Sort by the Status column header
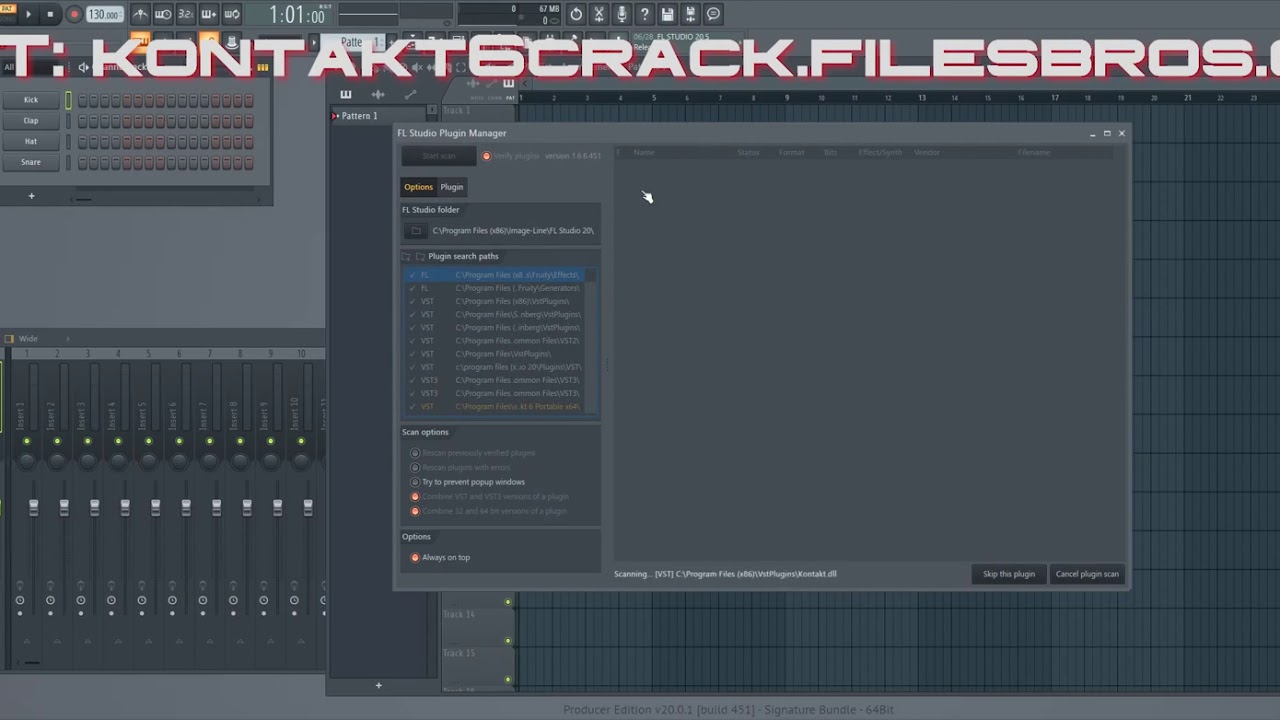The height and width of the screenshot is (720, 1280). point(748,153)
